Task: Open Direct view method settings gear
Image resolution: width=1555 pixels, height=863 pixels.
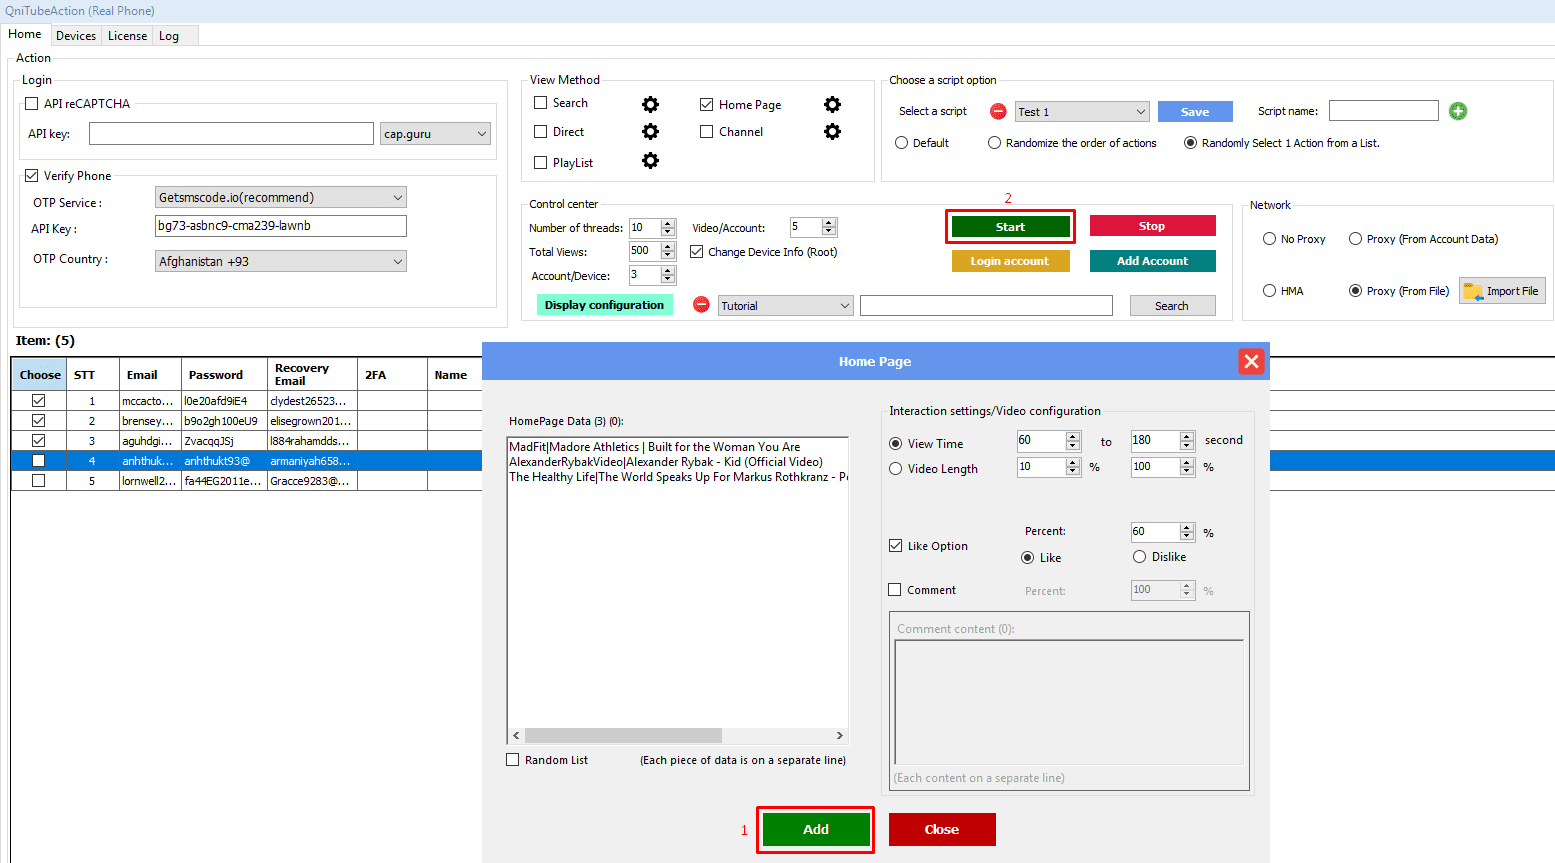Action: [650, 132]
